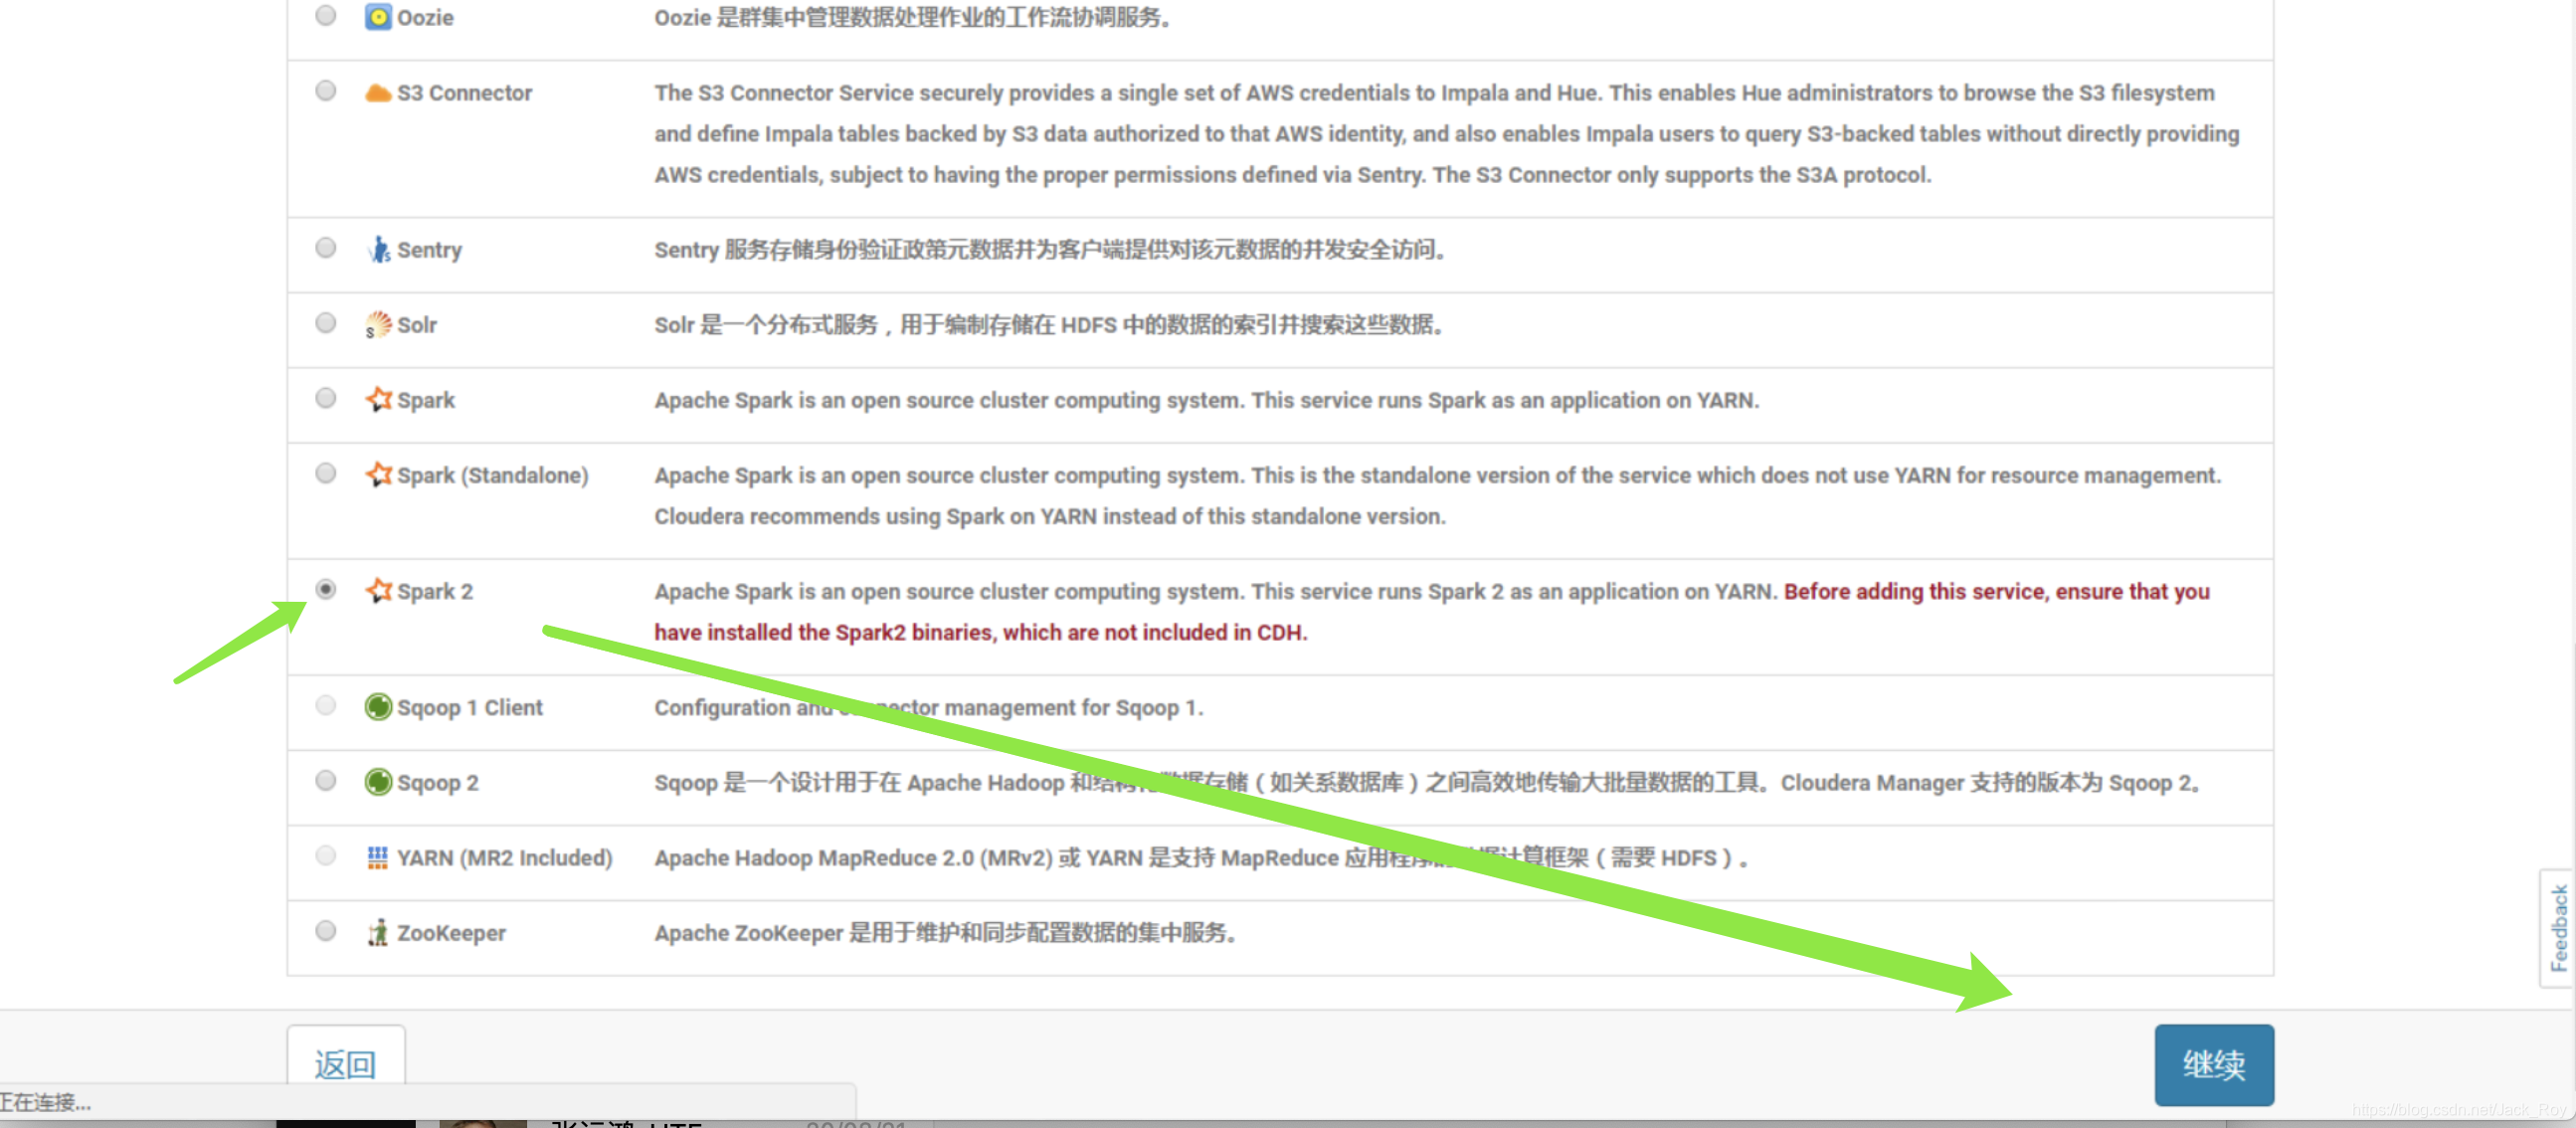Click the ZooKeeper description text

(x=945, y=933)
